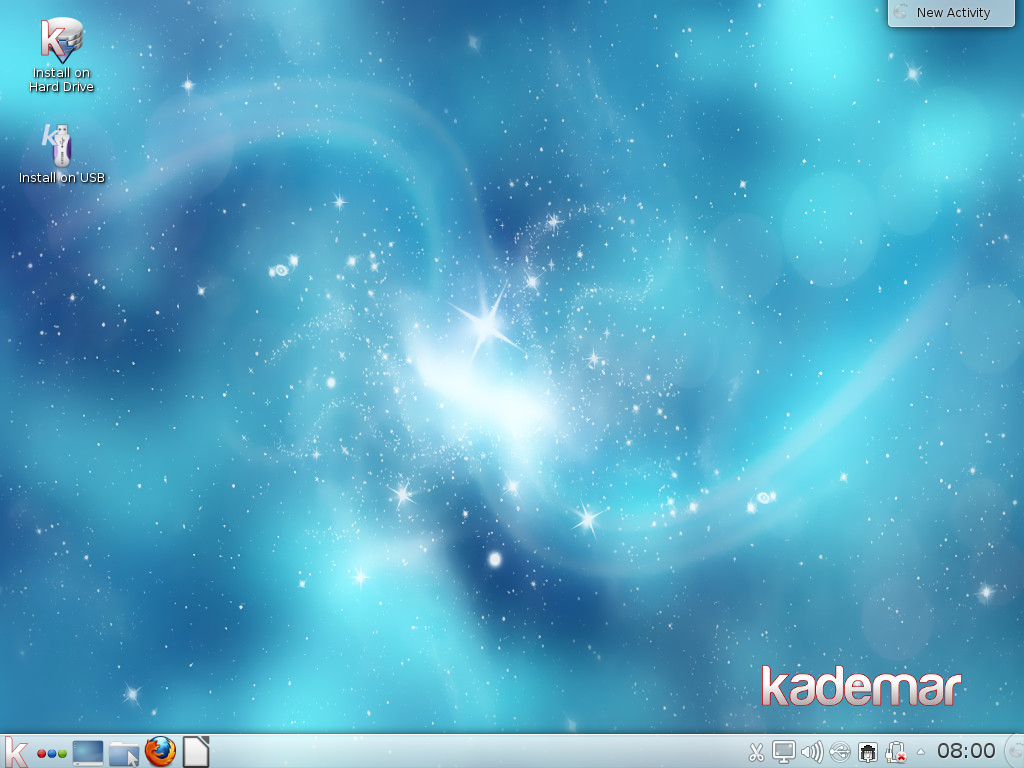This screenshot has height=768, width=1024.
Task: Click the 08:00 digital clock
Action: 966,751
